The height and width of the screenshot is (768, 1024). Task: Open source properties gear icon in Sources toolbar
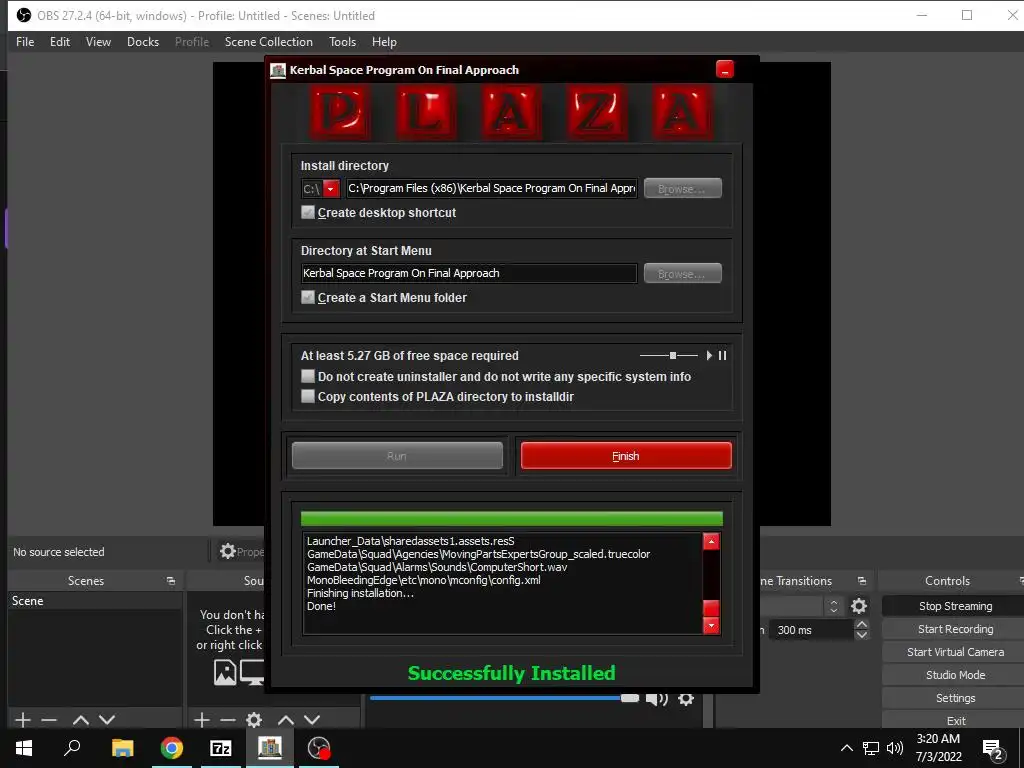[254, 720]
